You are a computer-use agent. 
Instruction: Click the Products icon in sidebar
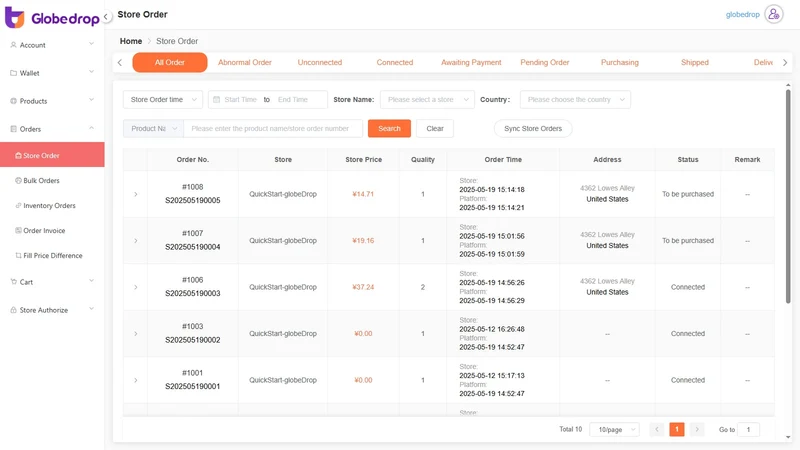13,101
